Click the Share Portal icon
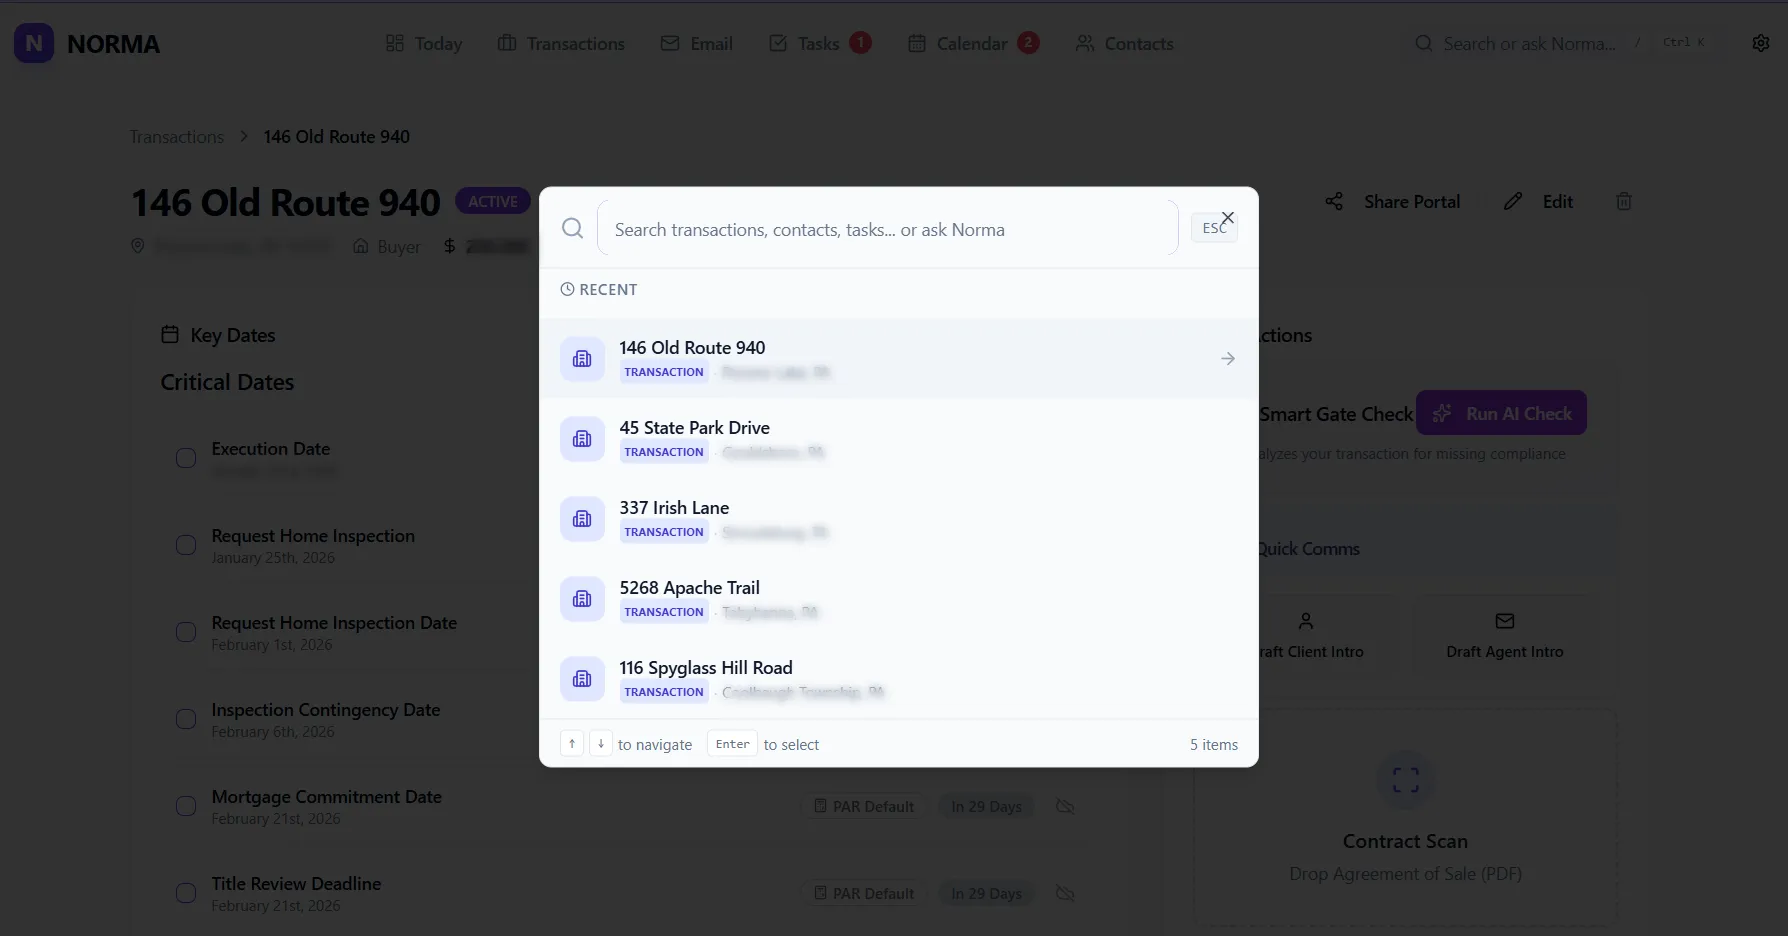The height and width of the screenshot is (936, 1788). coord(1334,202)
